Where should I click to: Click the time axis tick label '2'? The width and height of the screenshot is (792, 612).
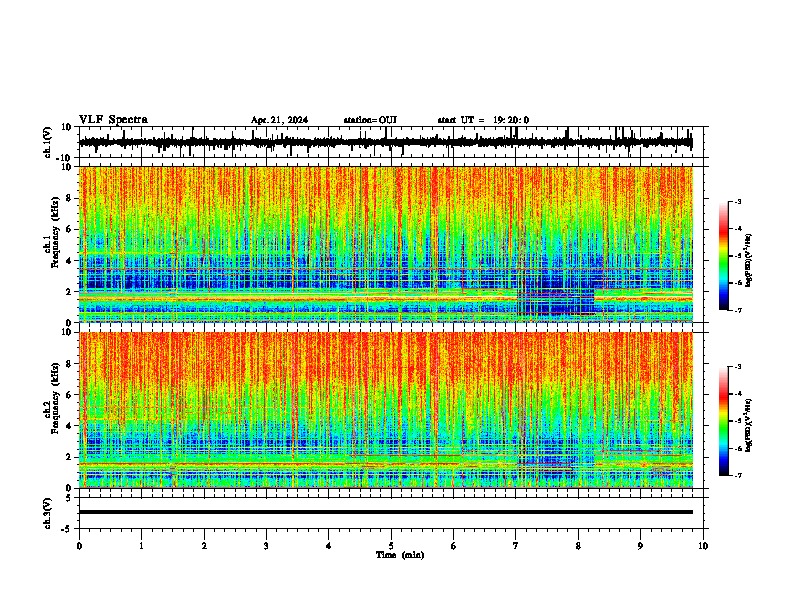[204, 546]
